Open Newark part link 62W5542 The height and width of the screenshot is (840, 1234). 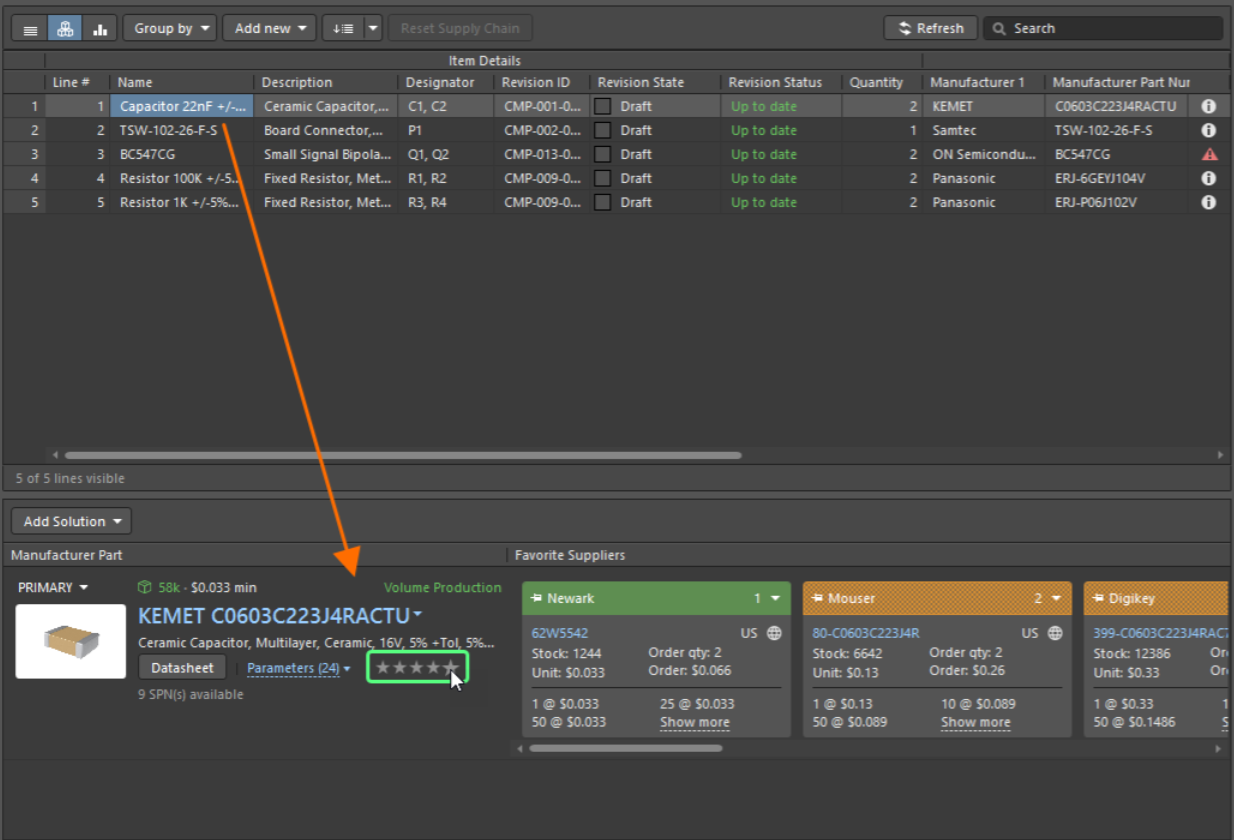[560, 633]
